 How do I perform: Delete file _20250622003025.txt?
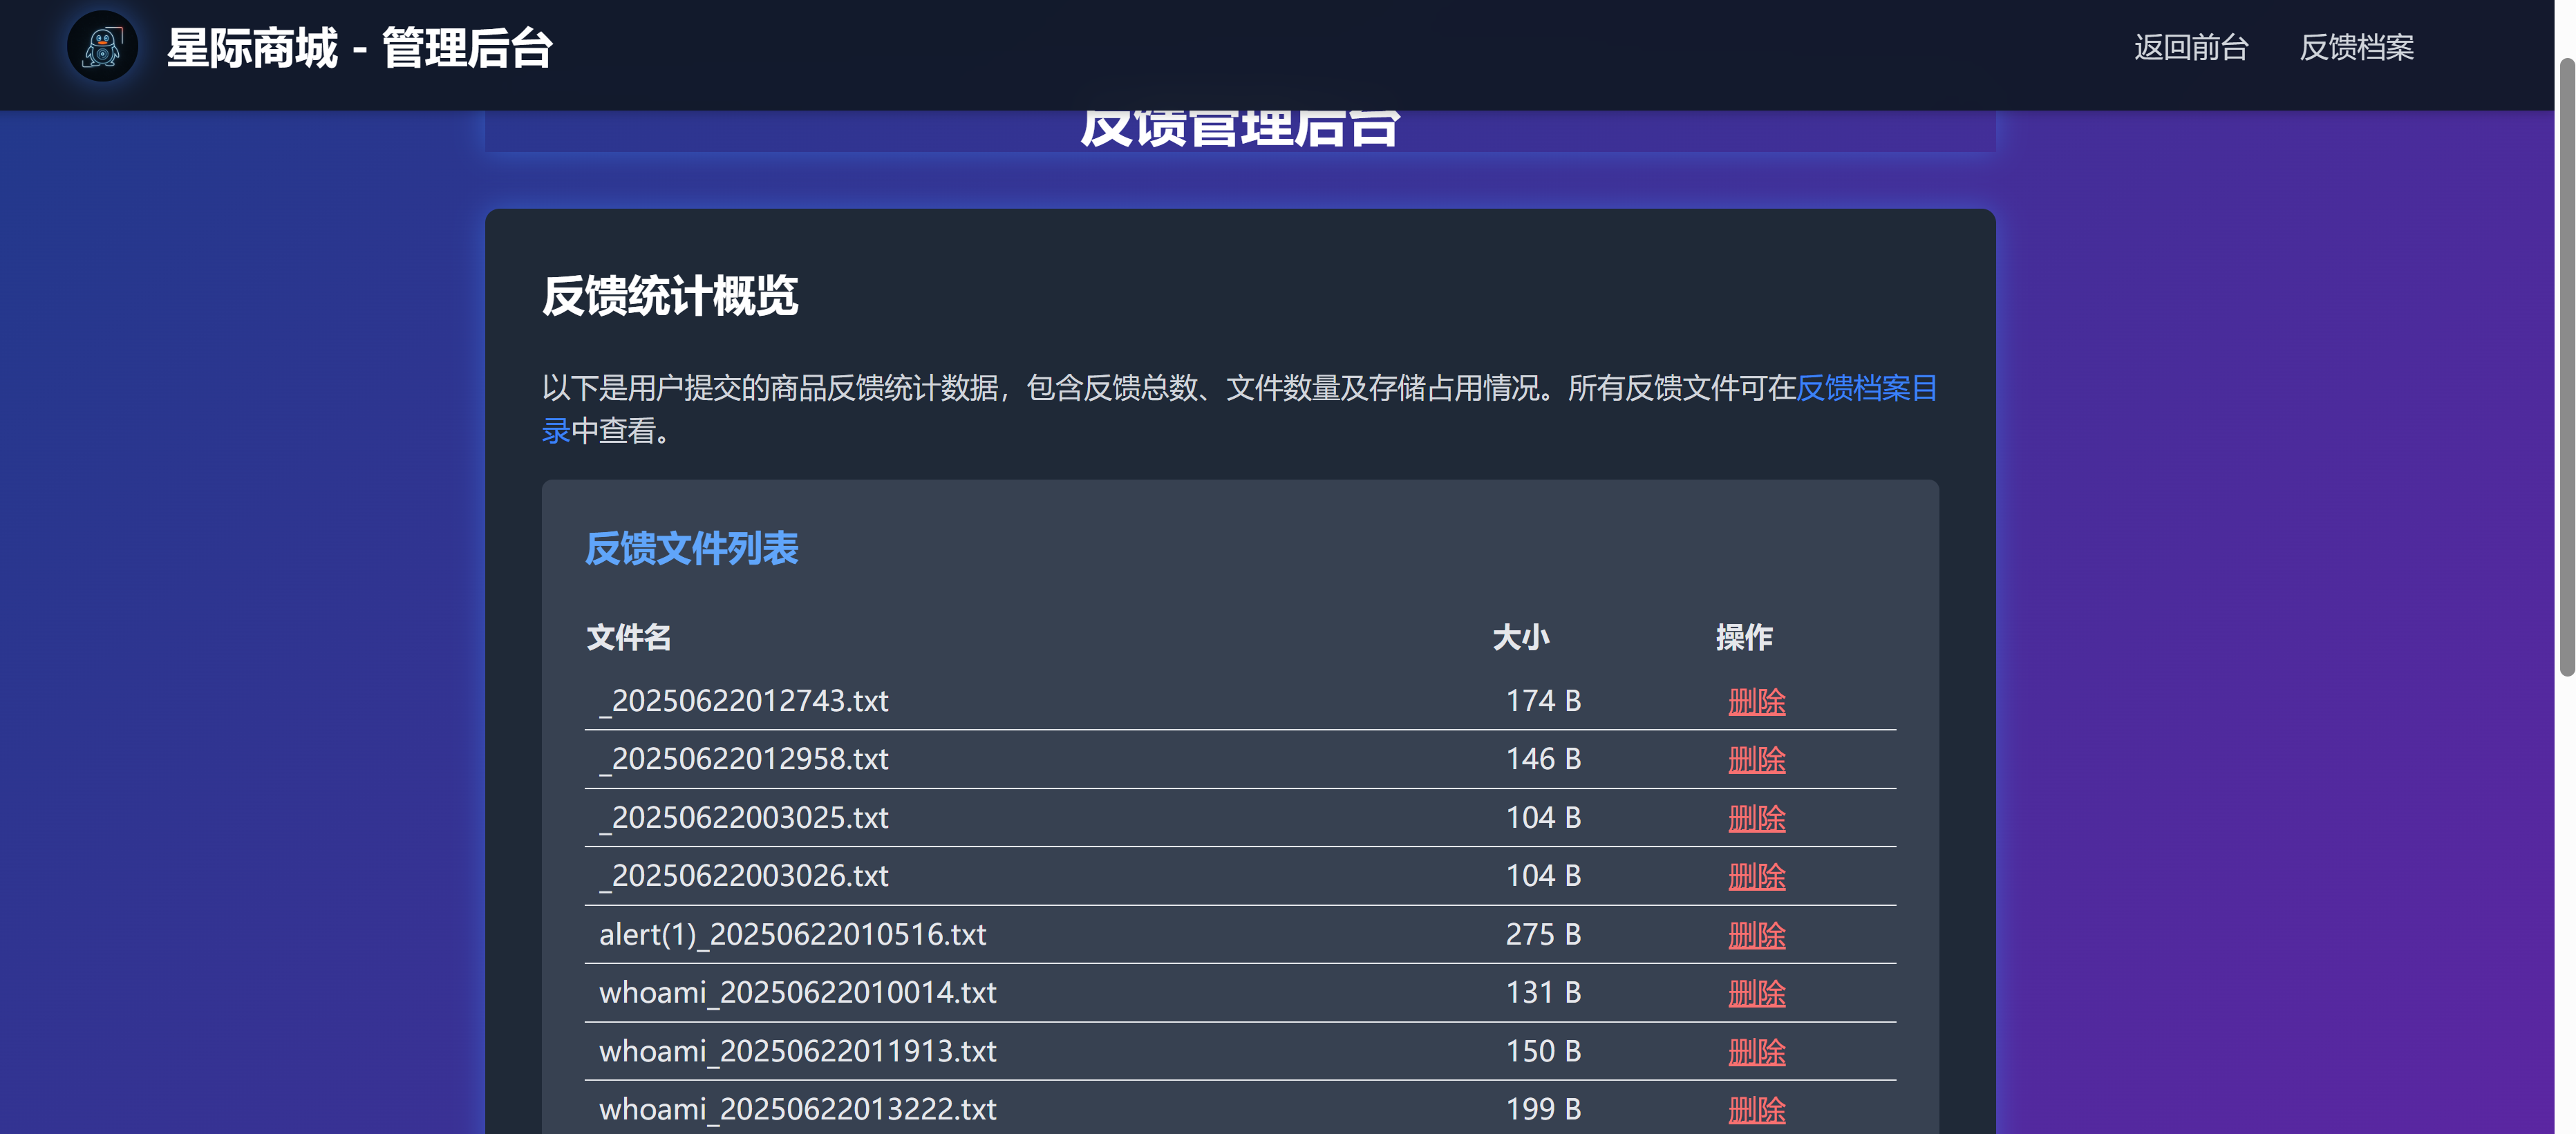point(1757,818)
